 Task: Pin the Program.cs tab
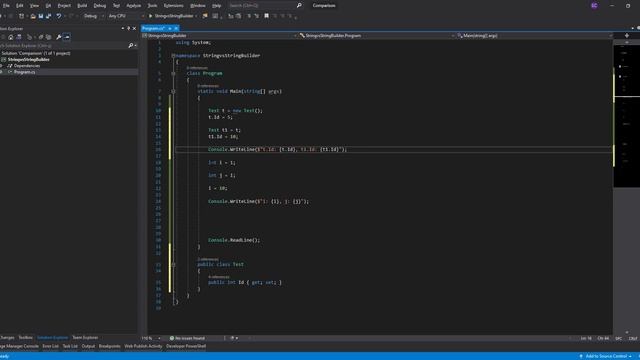(170, 29)
